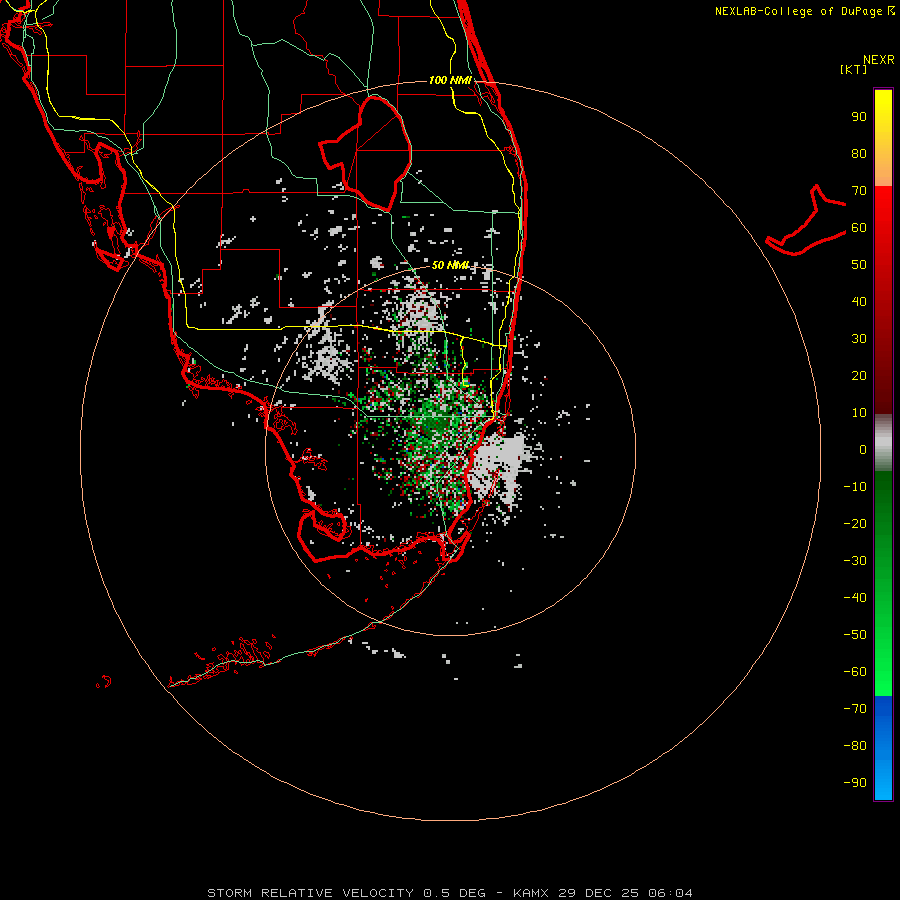Viewport: 900px width, 900px height.
Task: Click the 80 value on the velocity scale
Action: [859, 154]
